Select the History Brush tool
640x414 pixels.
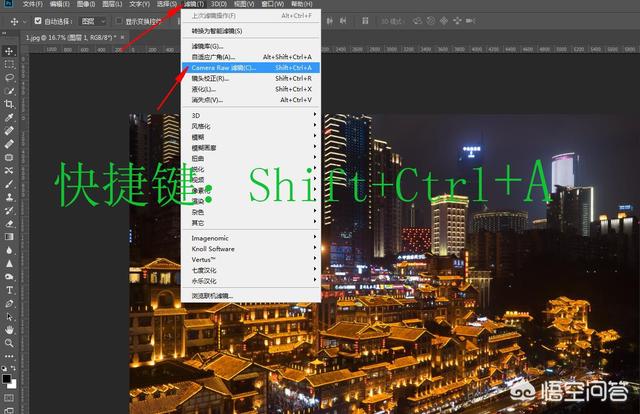[9, 210]
